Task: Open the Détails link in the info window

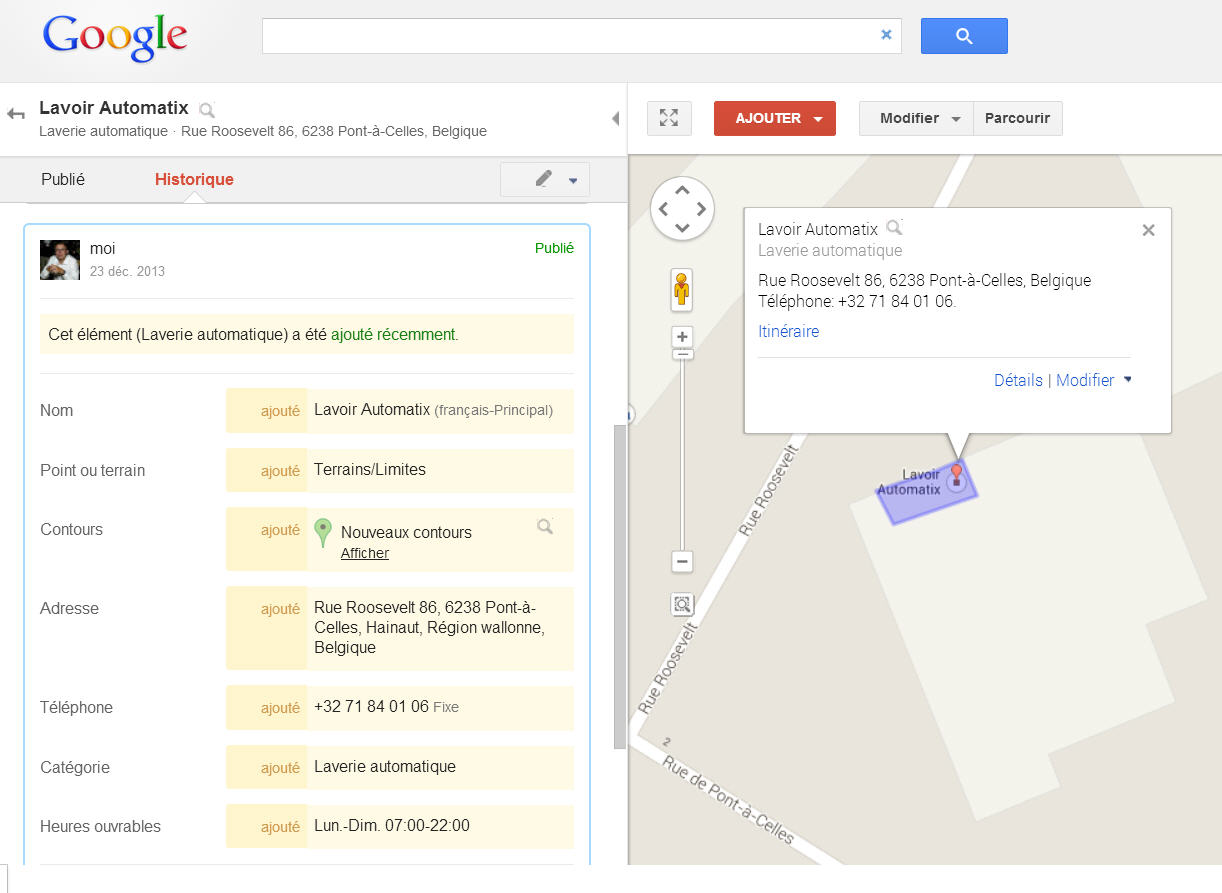Action: coord(1018,380)
